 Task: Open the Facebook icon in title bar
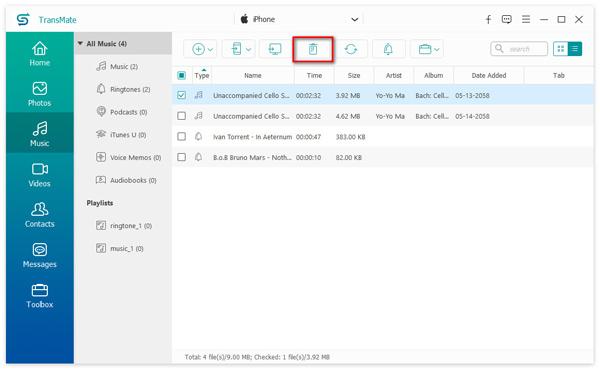click(488, 20)
